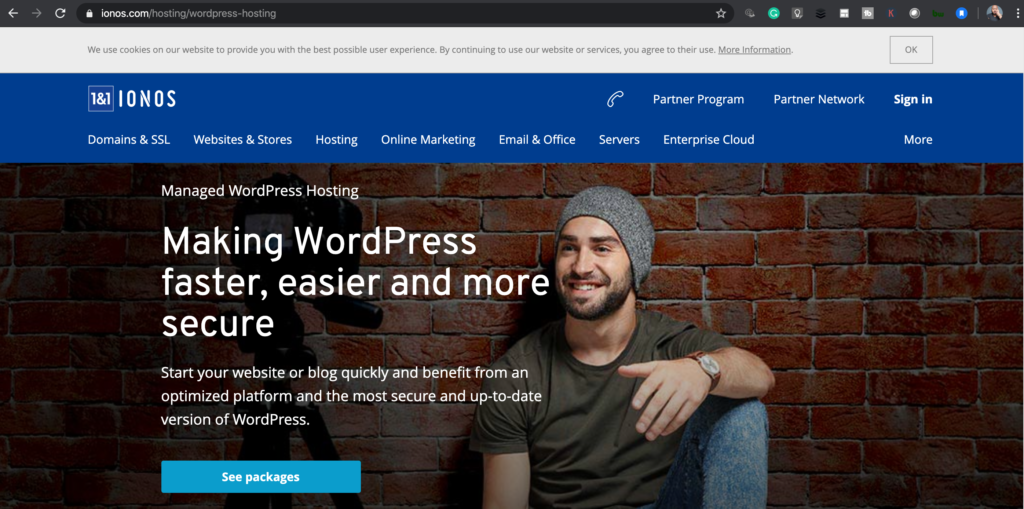
Task: Expand the More navigation menu
Action: tap(918, 140)
